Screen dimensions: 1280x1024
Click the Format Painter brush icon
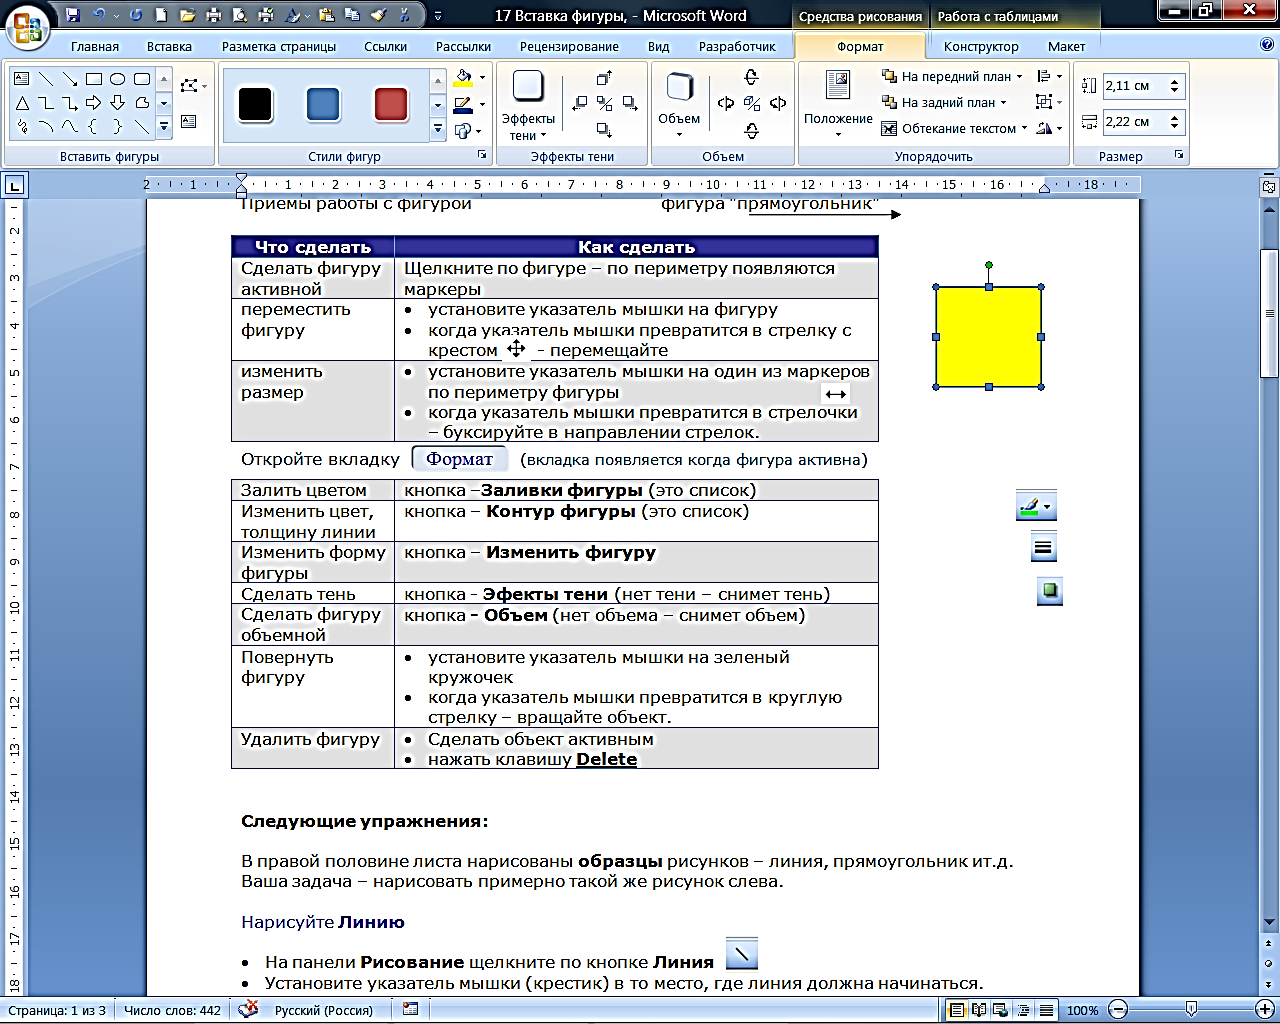click(x=377, y=15)
